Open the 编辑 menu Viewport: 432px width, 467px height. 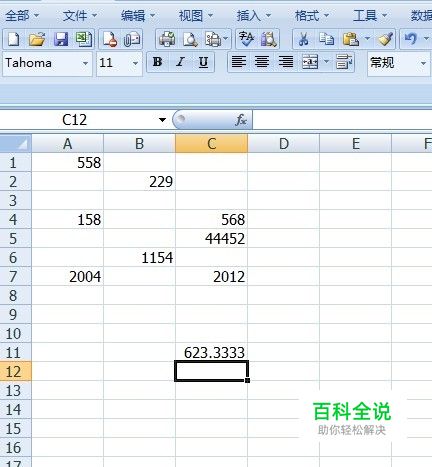[x=138, y=16]
